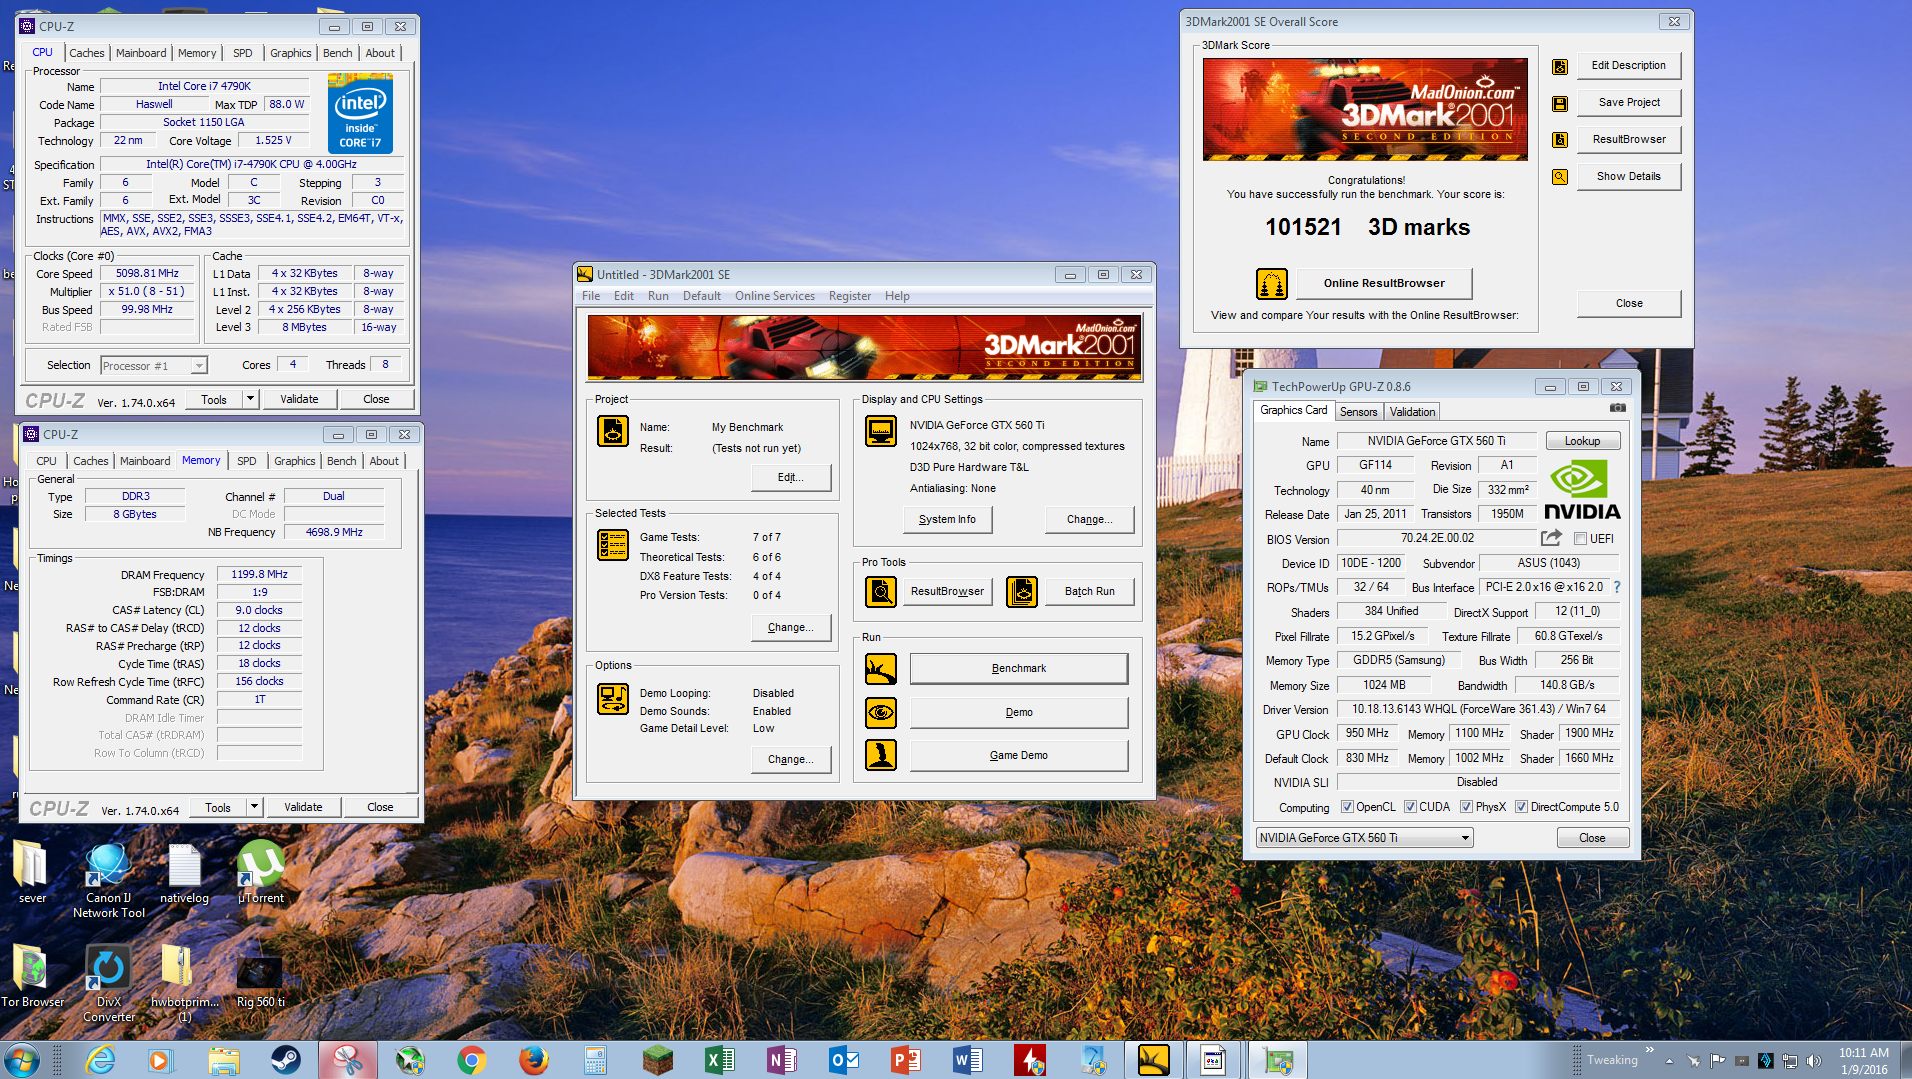The image size is (1912, 1079).
Task: Toggle the OpenCL checkbox
Action: 1347,807
